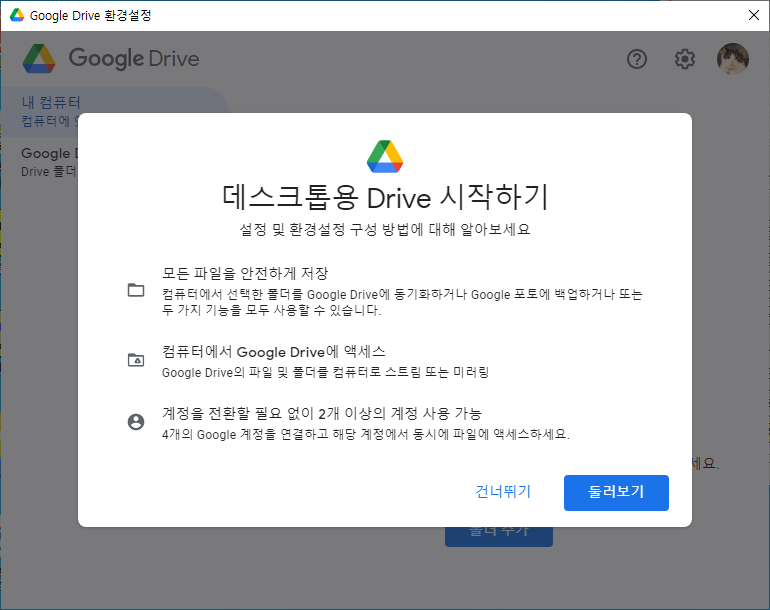
Task: Click the Drive logo at the top of the dialog
Action: coord(385,157)
